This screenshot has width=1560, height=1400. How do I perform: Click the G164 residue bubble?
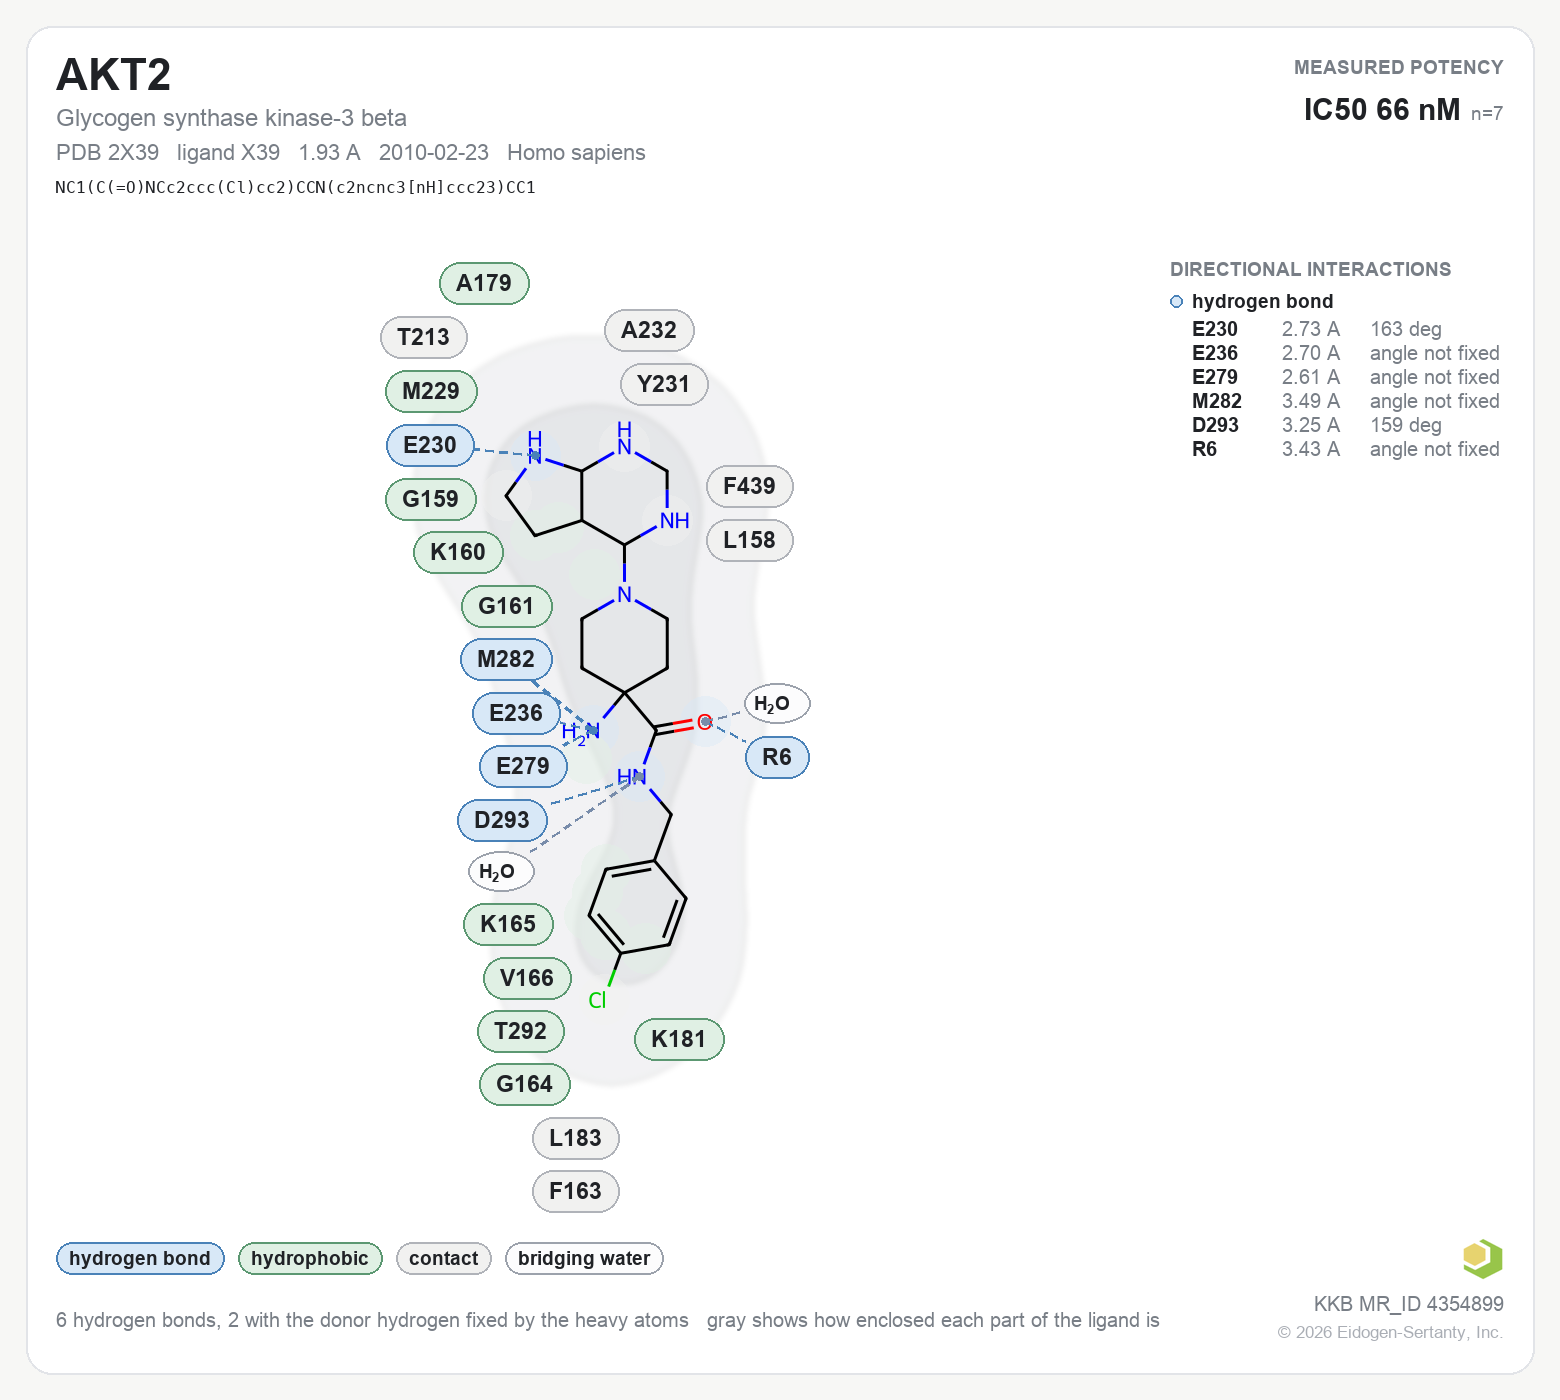click(x=525, y=1084)
